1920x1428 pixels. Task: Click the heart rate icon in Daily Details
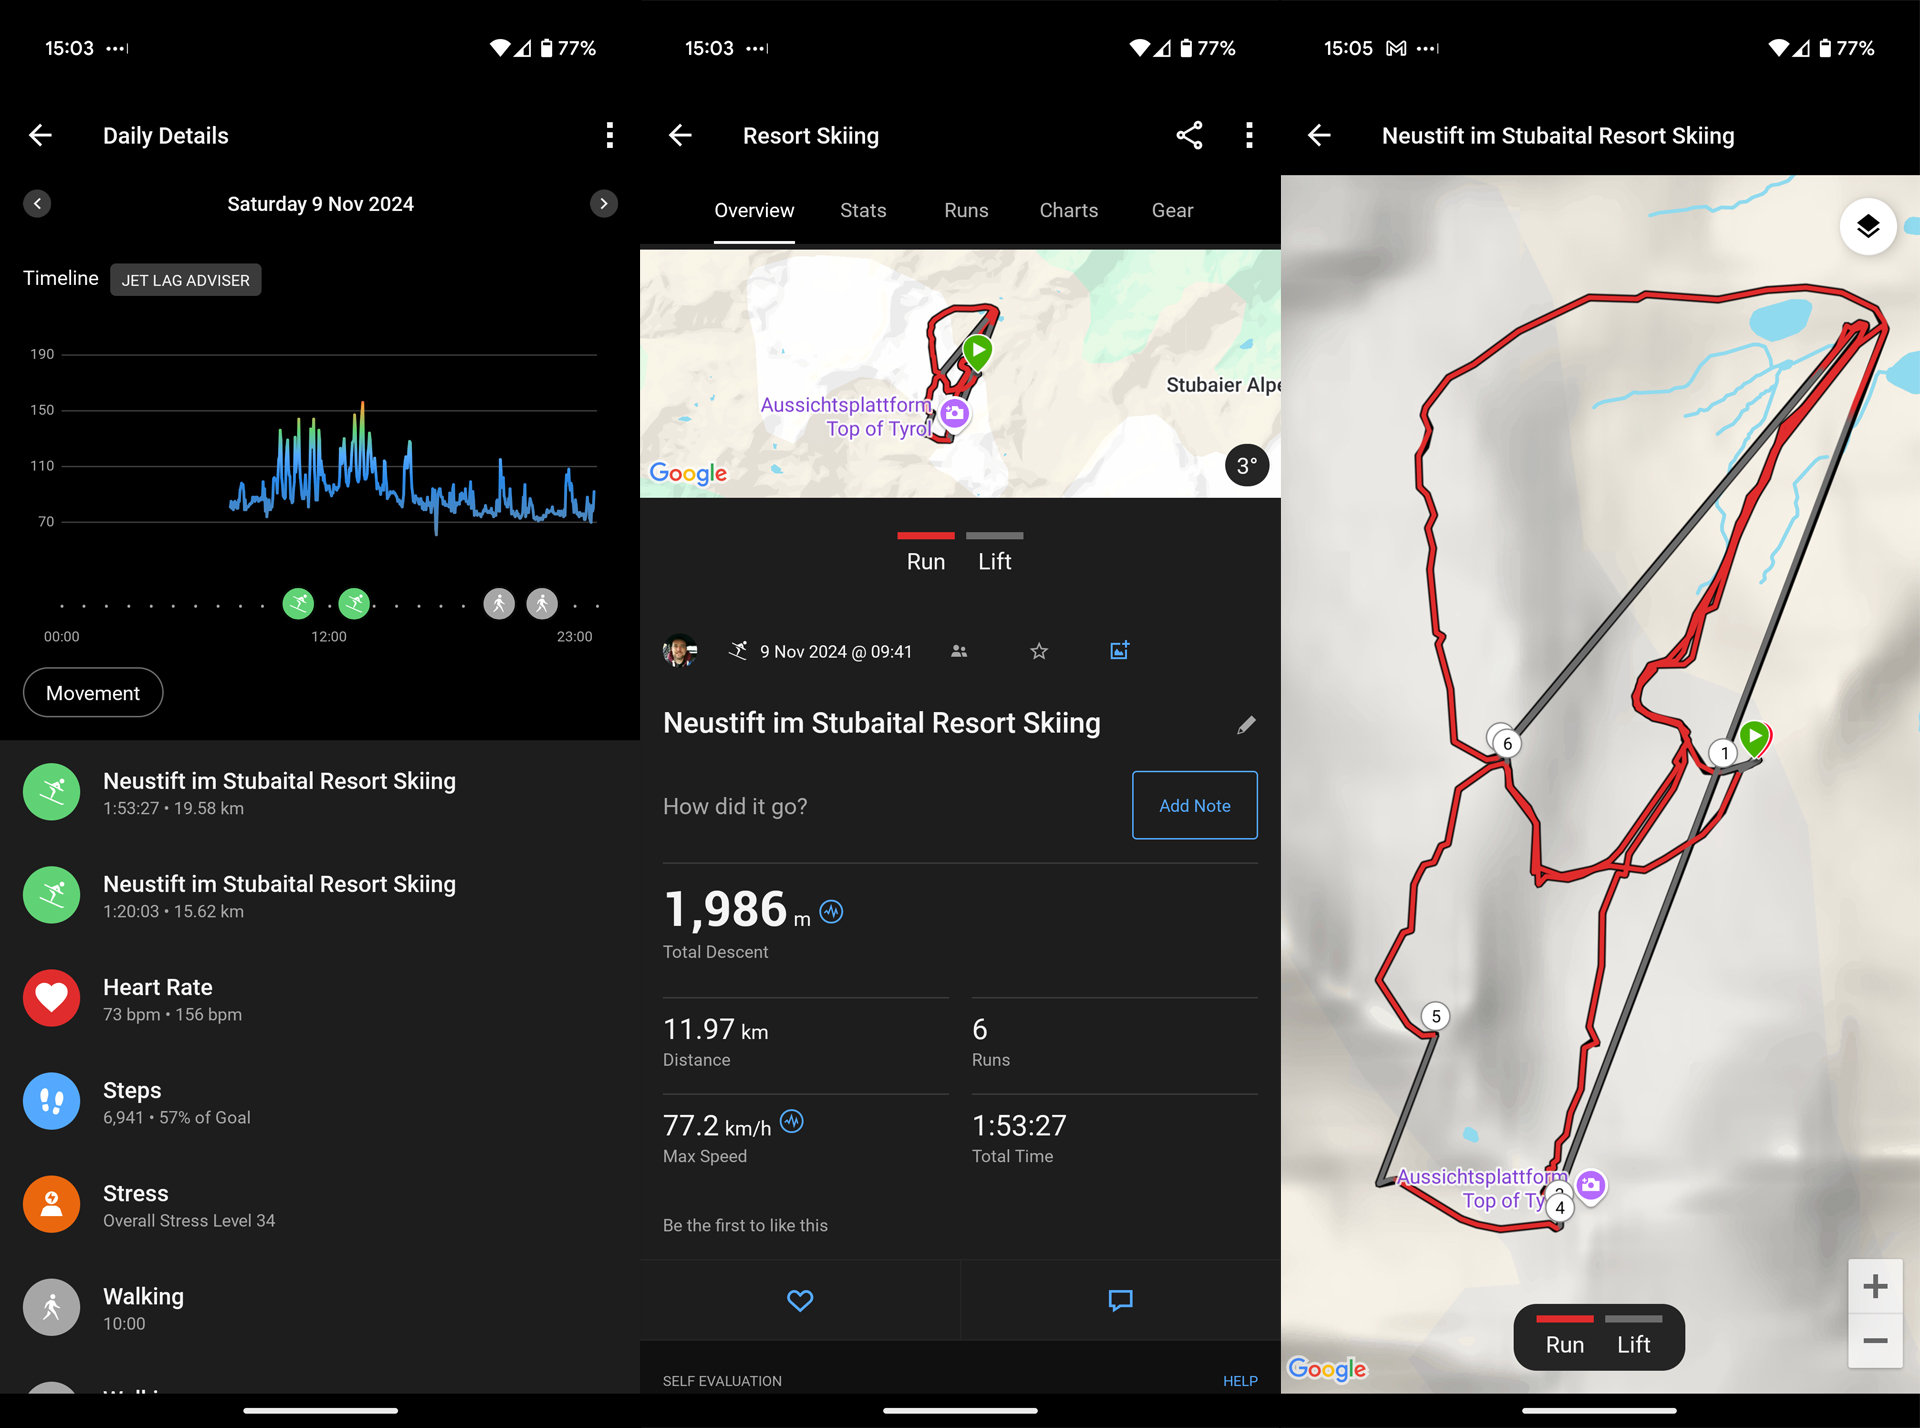click(54, 998)
